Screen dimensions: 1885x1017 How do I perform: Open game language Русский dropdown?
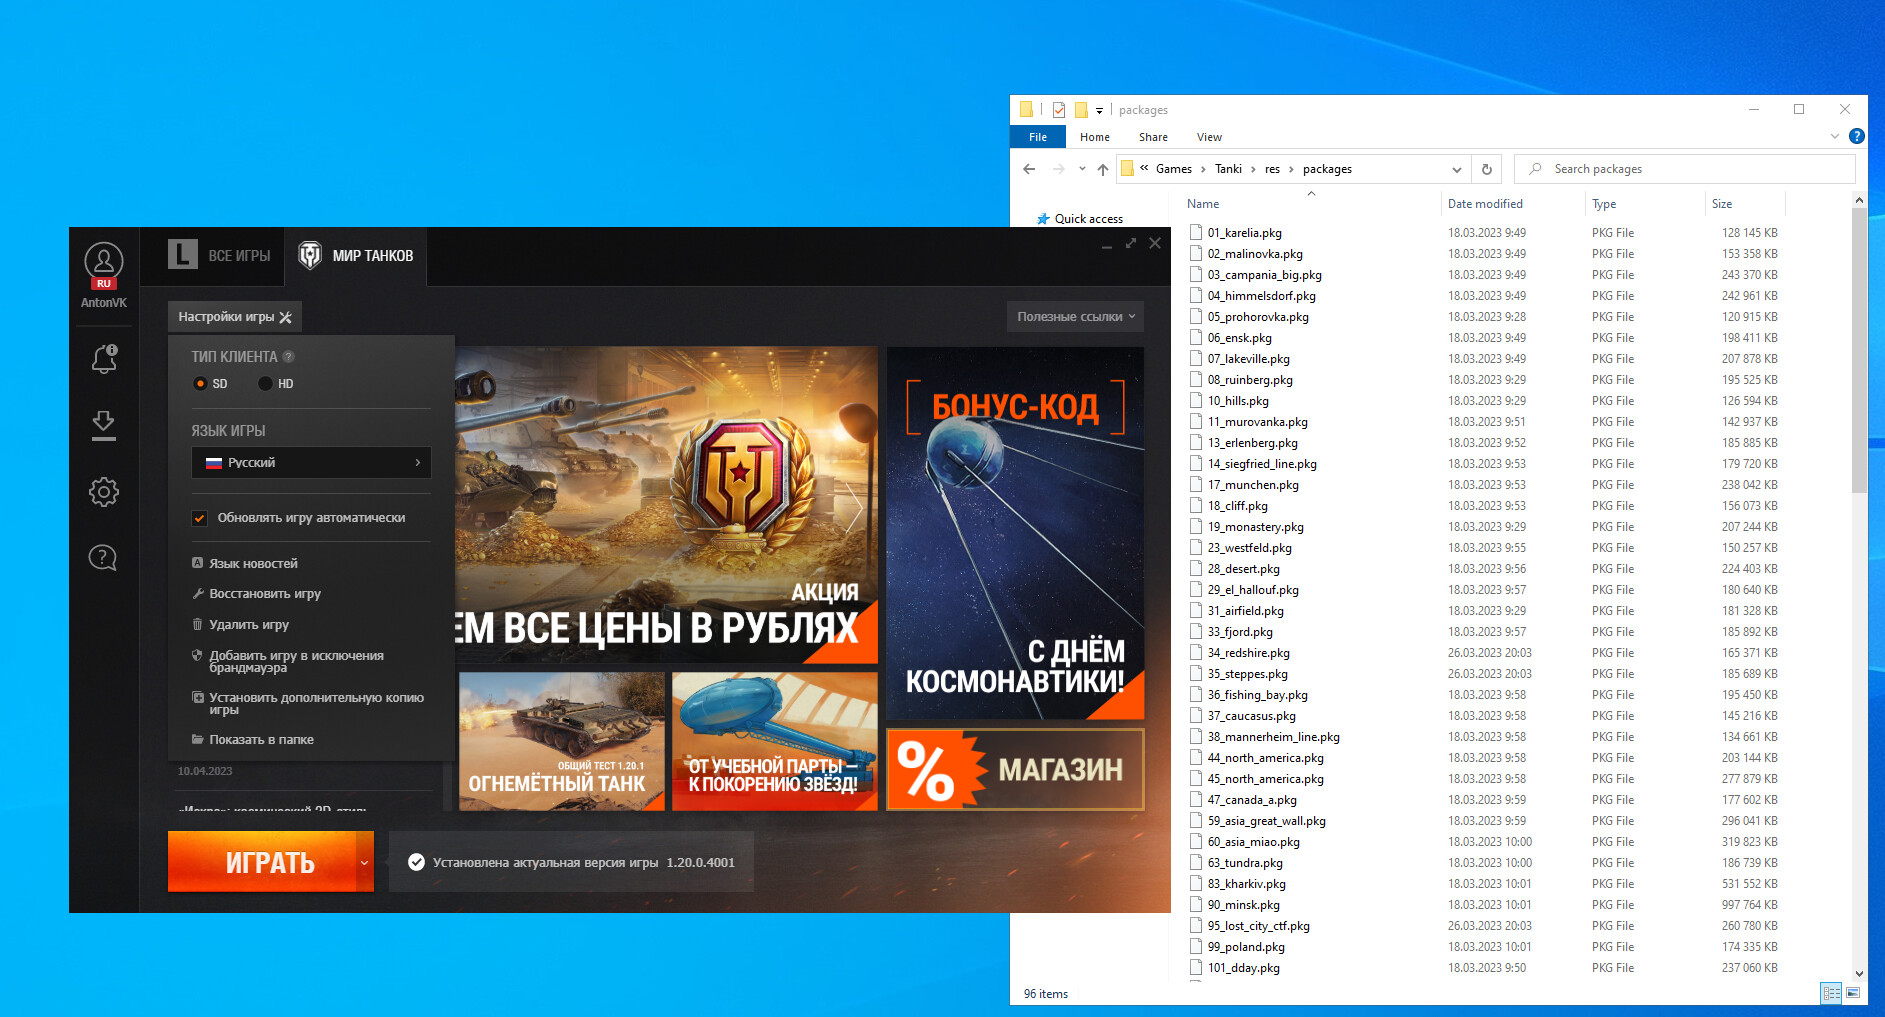[311, 463]
